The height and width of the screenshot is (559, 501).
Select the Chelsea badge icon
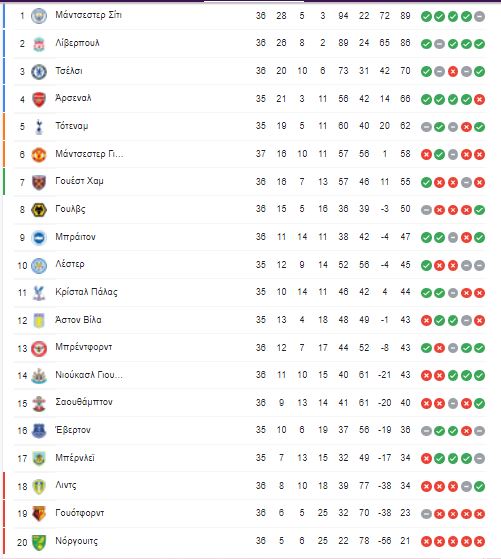39,71
